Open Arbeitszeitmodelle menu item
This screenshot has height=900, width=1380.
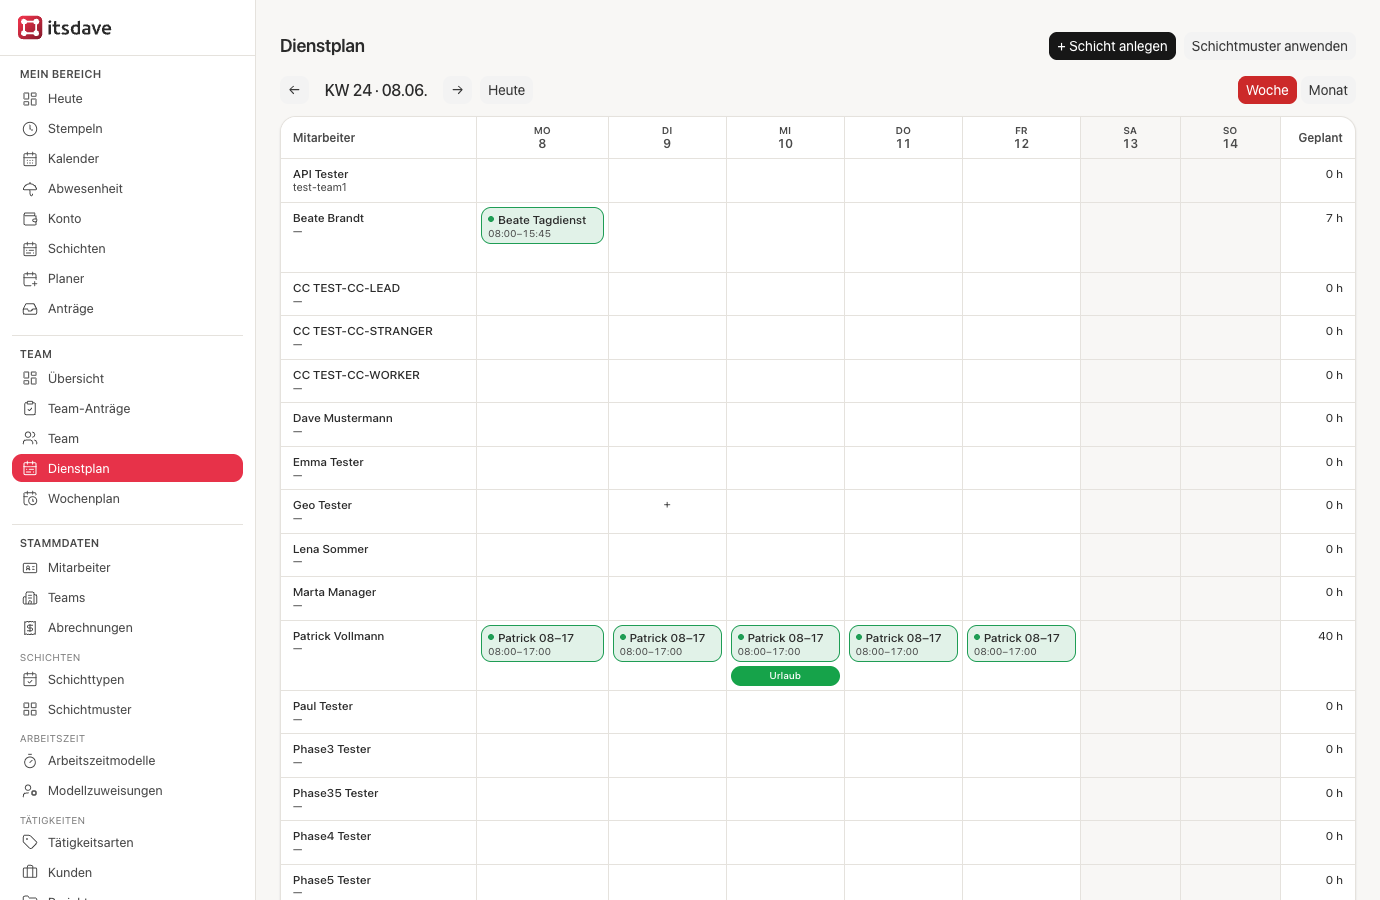(x=127, y=761)
